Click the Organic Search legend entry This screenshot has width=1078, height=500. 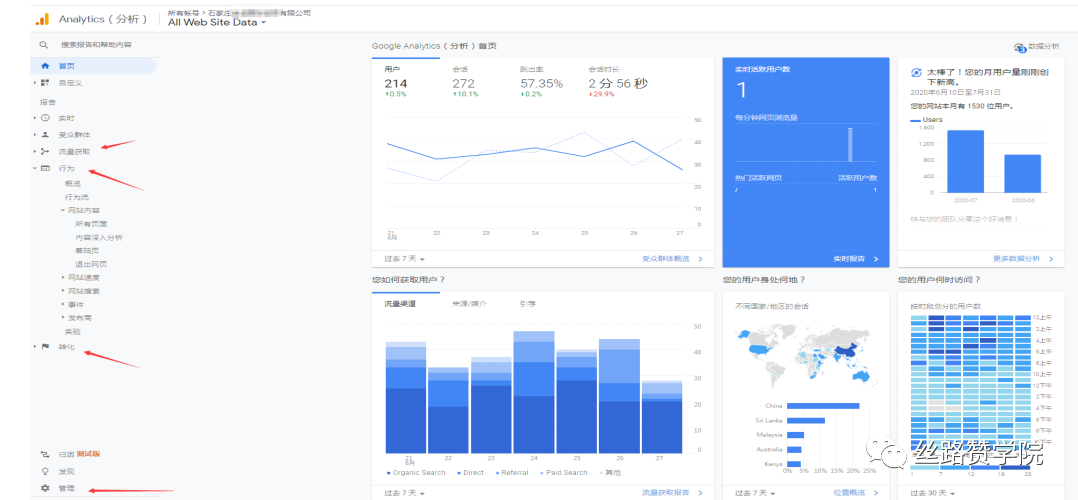tap(416, 472)
